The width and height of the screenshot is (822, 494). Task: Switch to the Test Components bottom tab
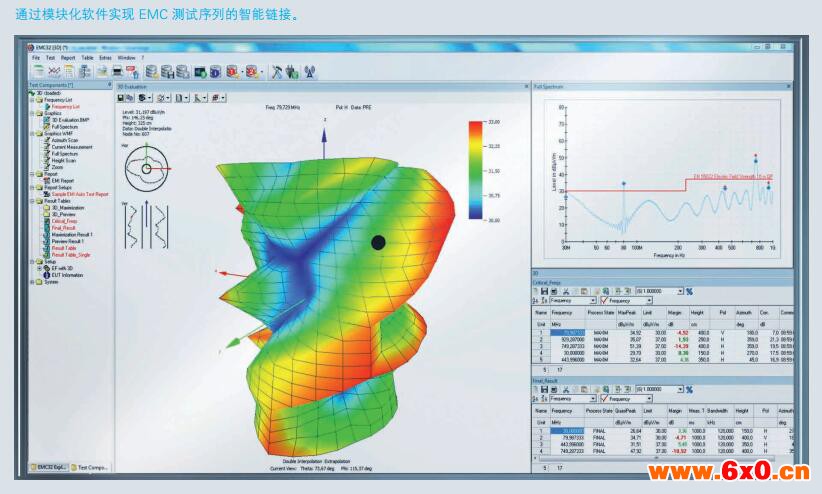(x=90, y=467)
